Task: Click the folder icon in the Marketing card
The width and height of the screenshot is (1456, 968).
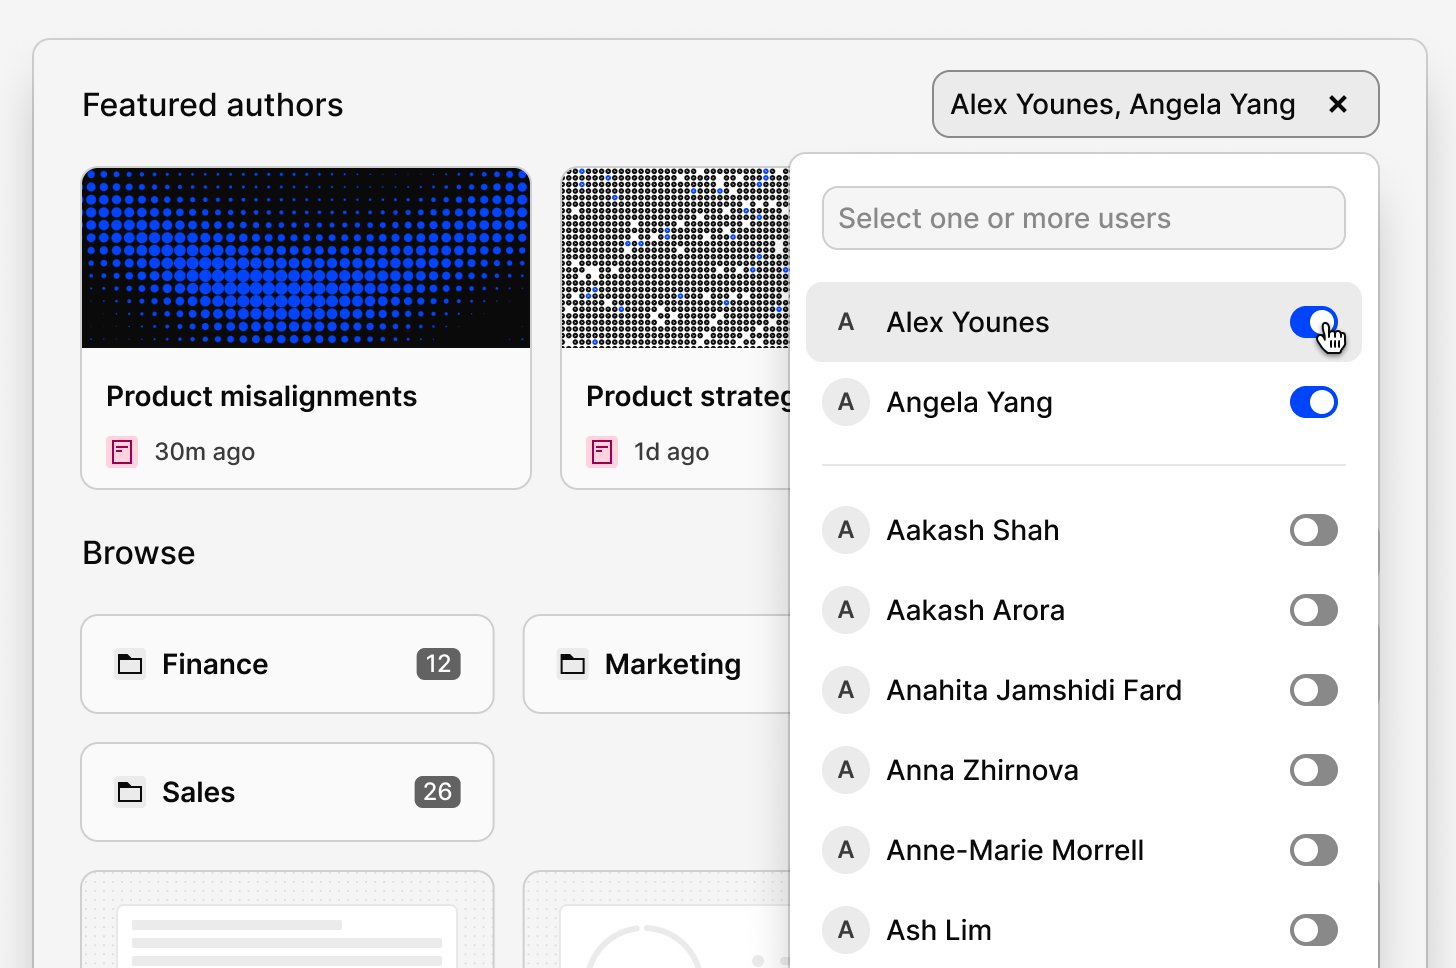Action: point(573,664)
